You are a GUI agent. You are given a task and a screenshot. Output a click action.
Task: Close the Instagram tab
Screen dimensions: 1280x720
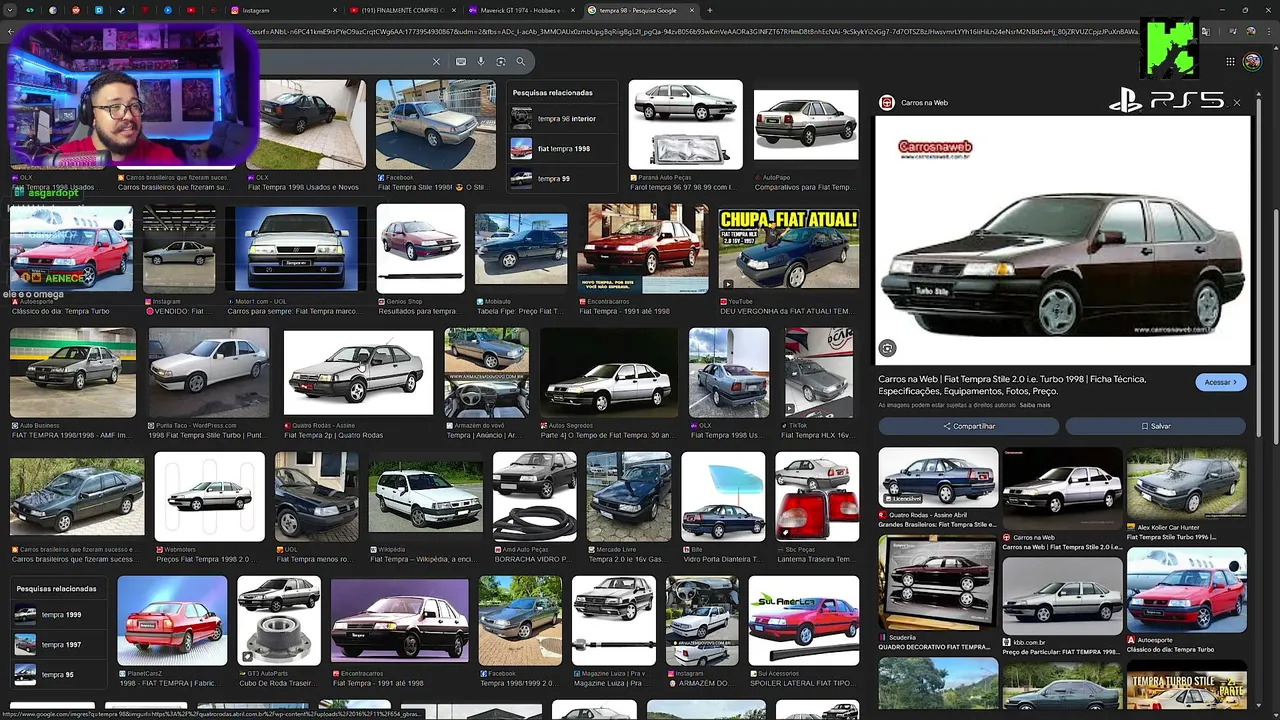coord(334,10)
